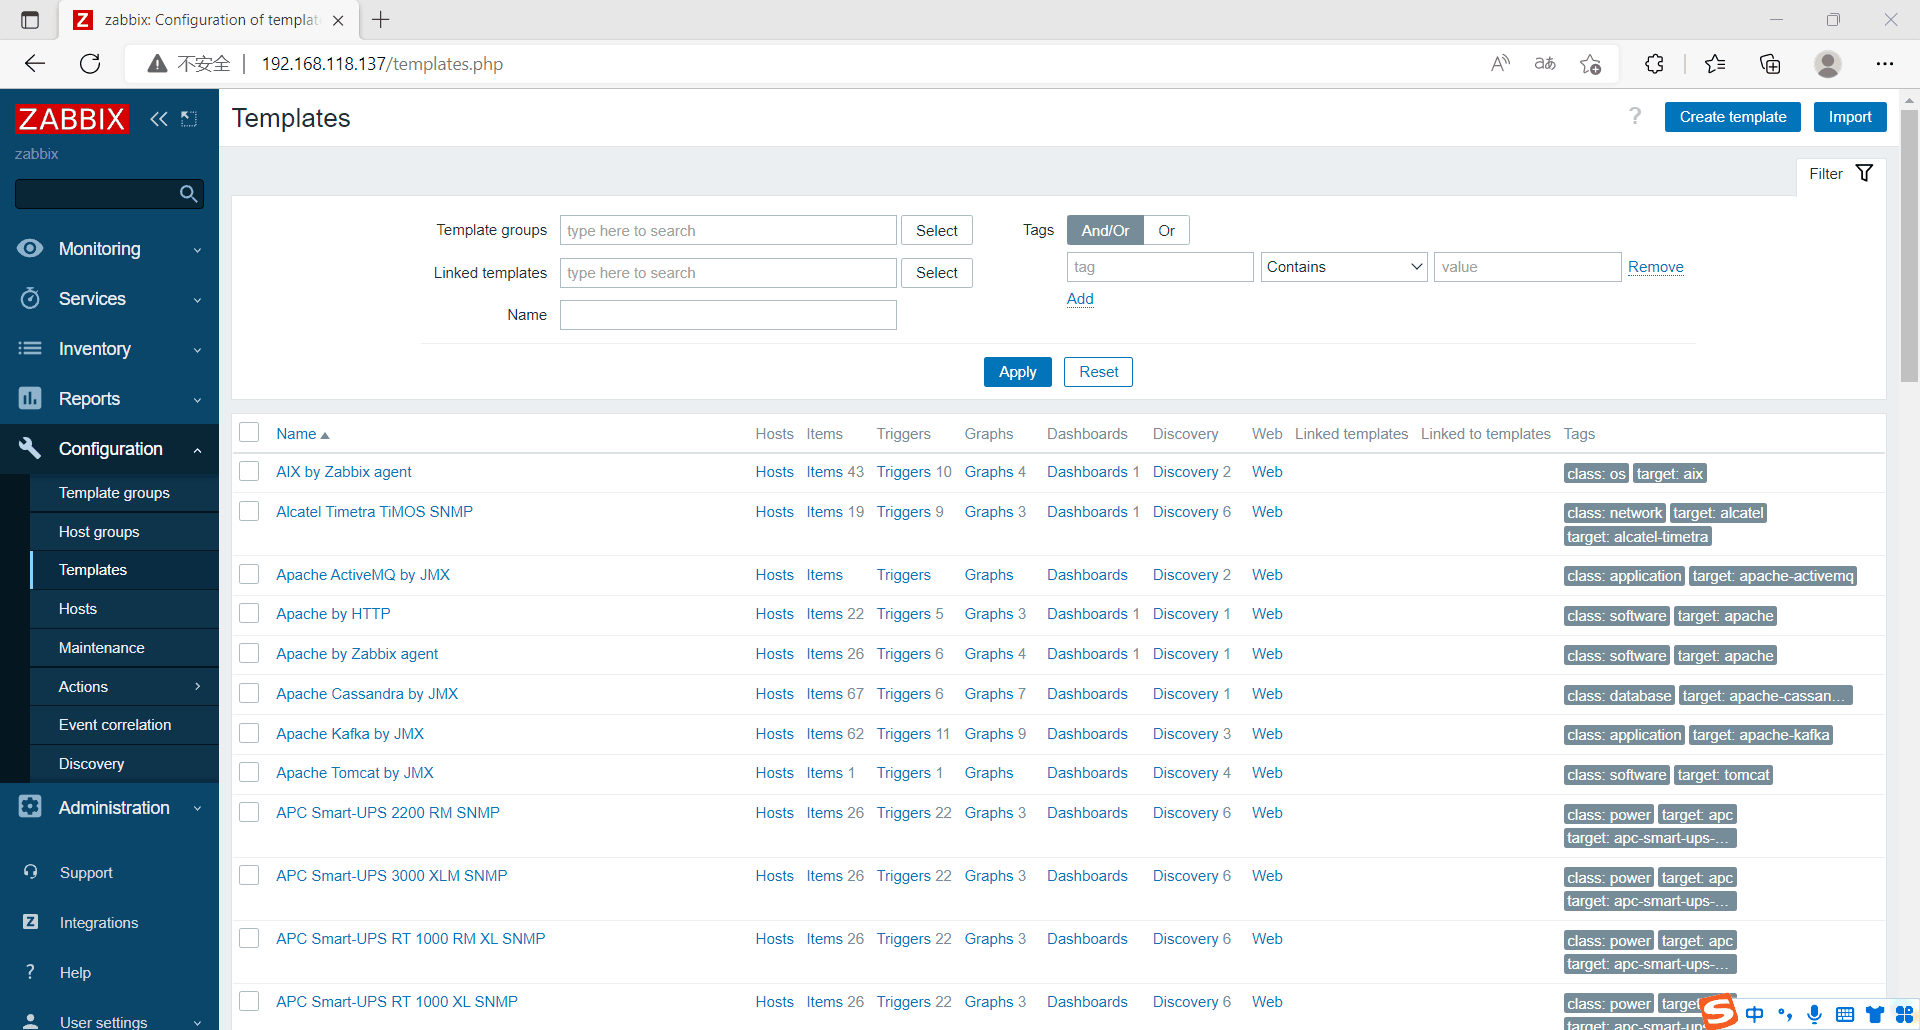The image size is (1920, 1030).
Task: Click the Monitoring eye icon
Action: click(30, 248)
